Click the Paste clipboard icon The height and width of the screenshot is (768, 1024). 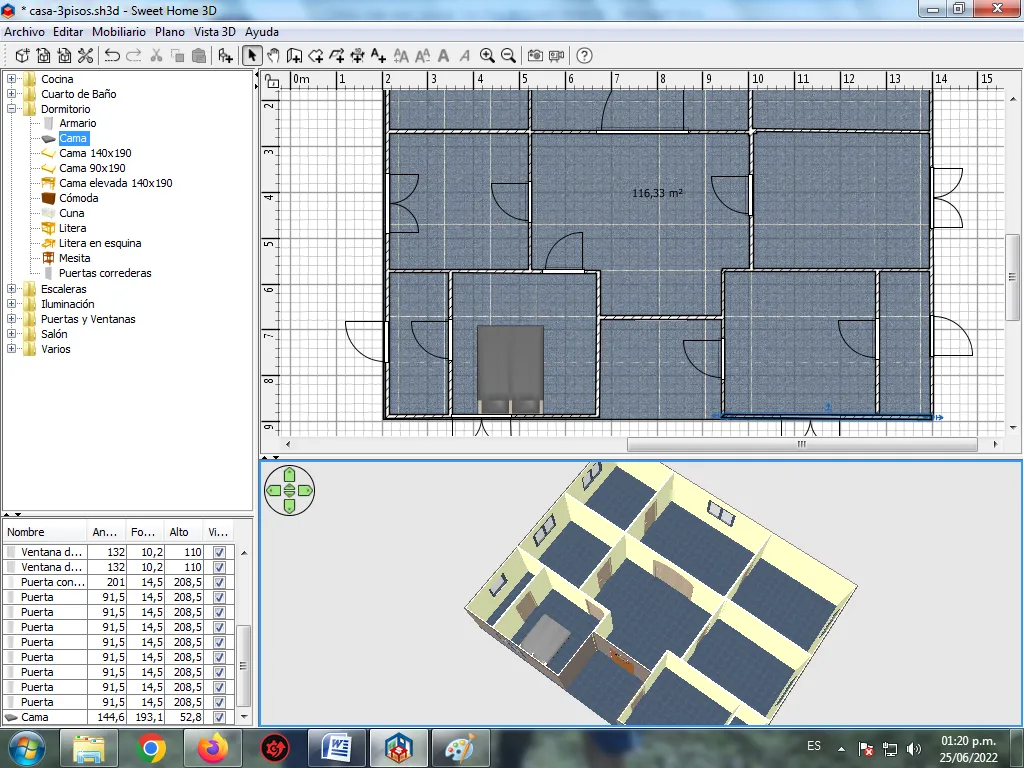click(199, 56)
